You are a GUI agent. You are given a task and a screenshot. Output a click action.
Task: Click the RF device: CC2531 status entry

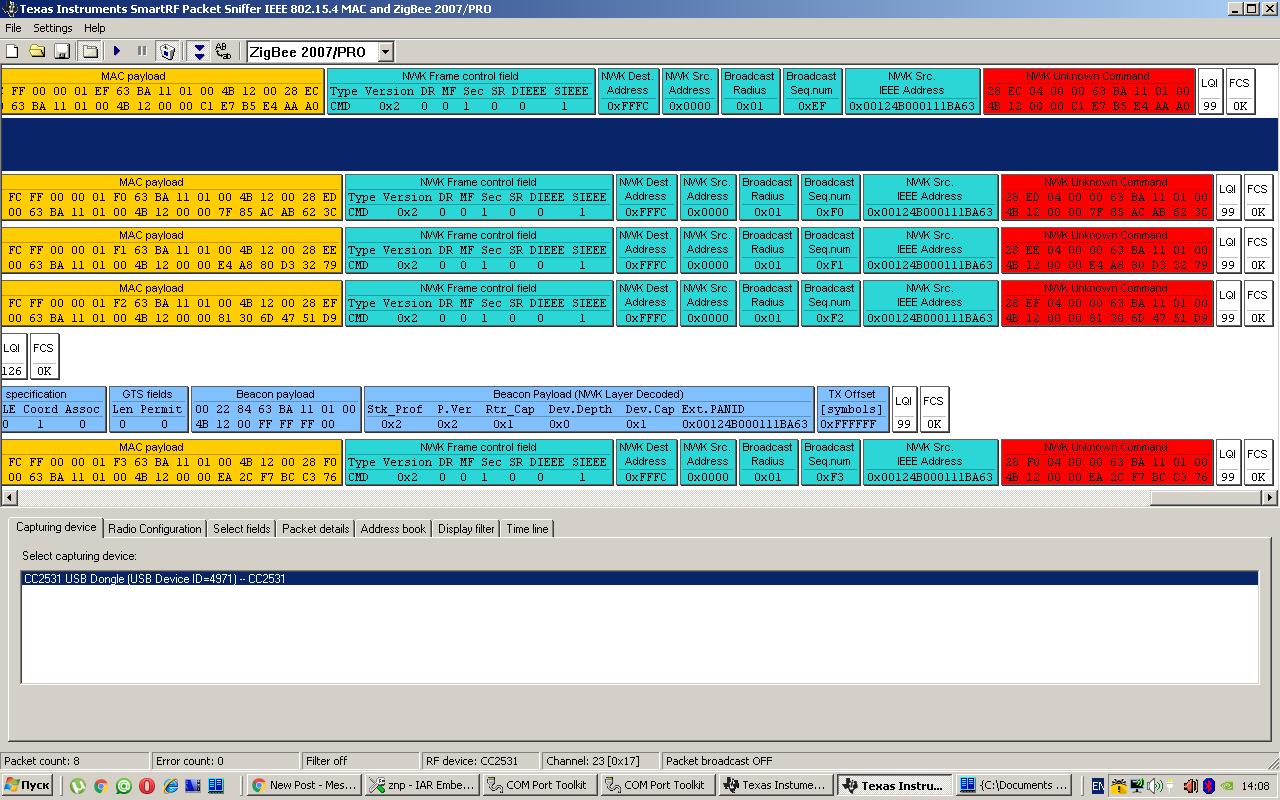480,761
